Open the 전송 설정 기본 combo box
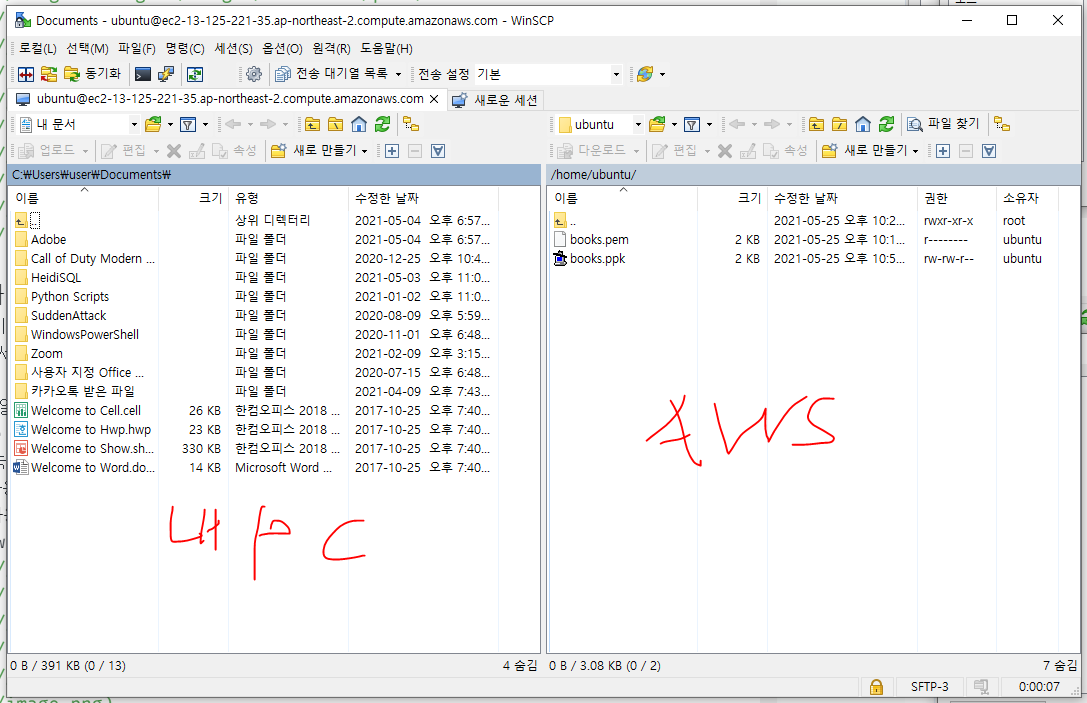Image resolution: width=1087 pixels, height=703 pixels. tap(548, 74)
